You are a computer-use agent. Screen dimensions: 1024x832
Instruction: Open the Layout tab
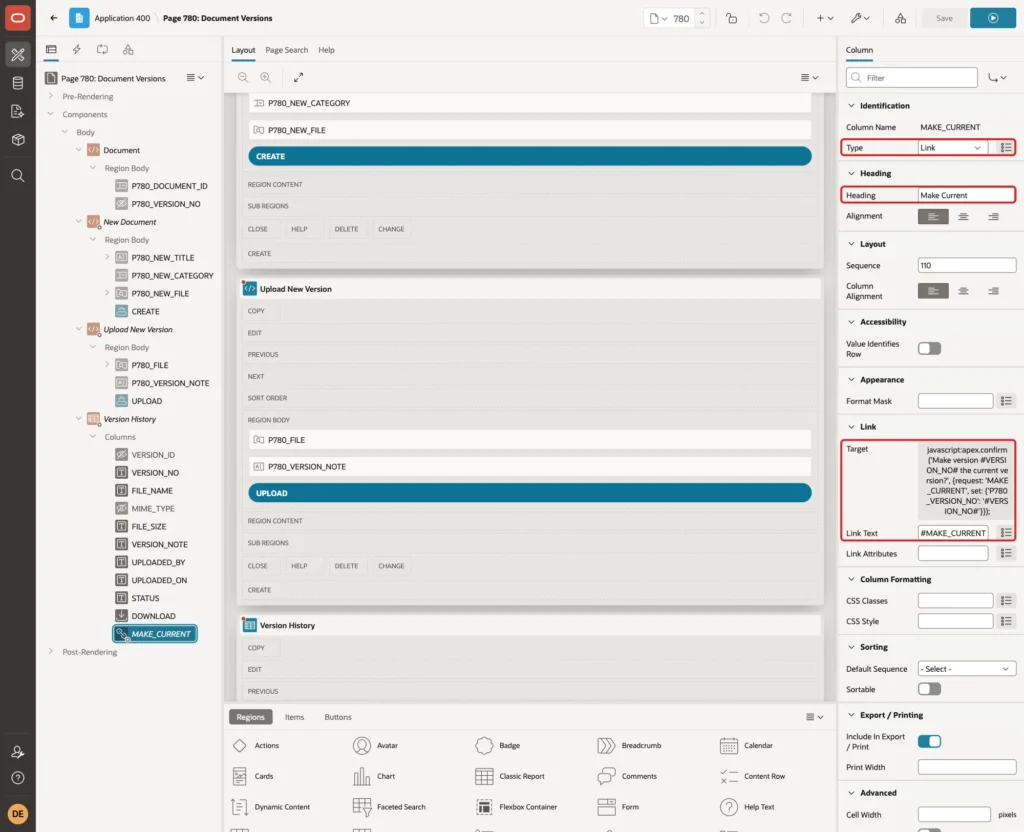pyautogui.click(x=243, y=50)
